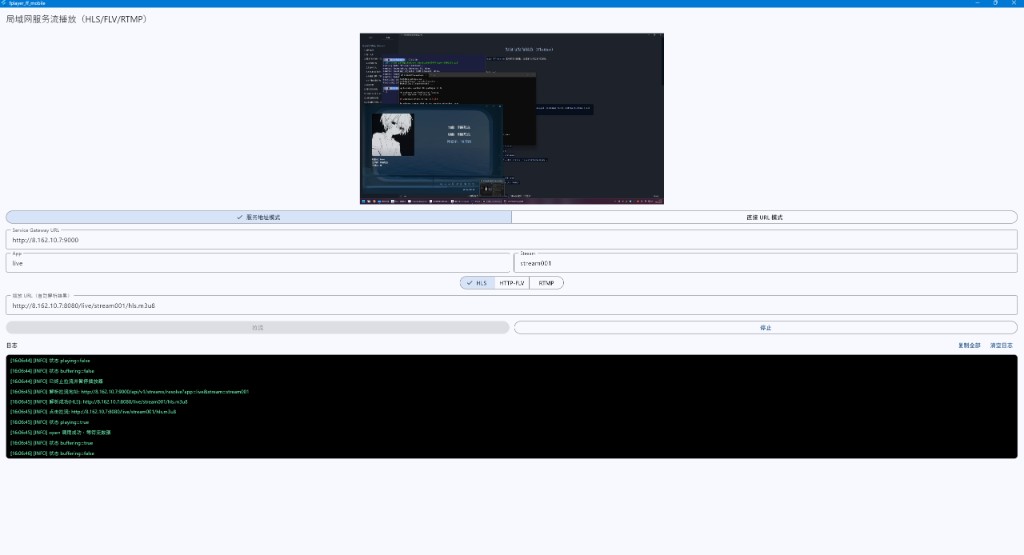Click the 日志 label above the log panel
Viewport: 1024px width, 555px height.
click(12, 345)
